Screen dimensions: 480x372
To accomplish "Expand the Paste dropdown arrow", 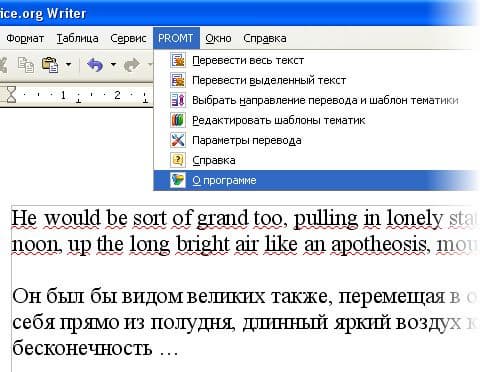I will tap(68, 64).
